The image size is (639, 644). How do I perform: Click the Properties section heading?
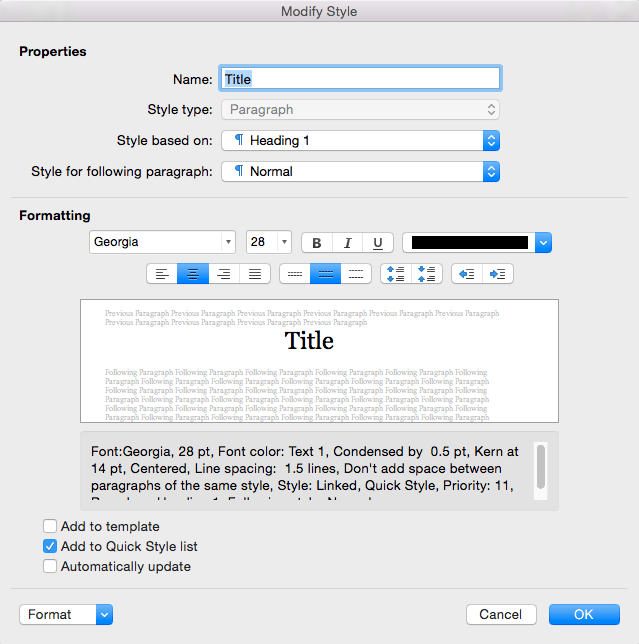[53, 52]
